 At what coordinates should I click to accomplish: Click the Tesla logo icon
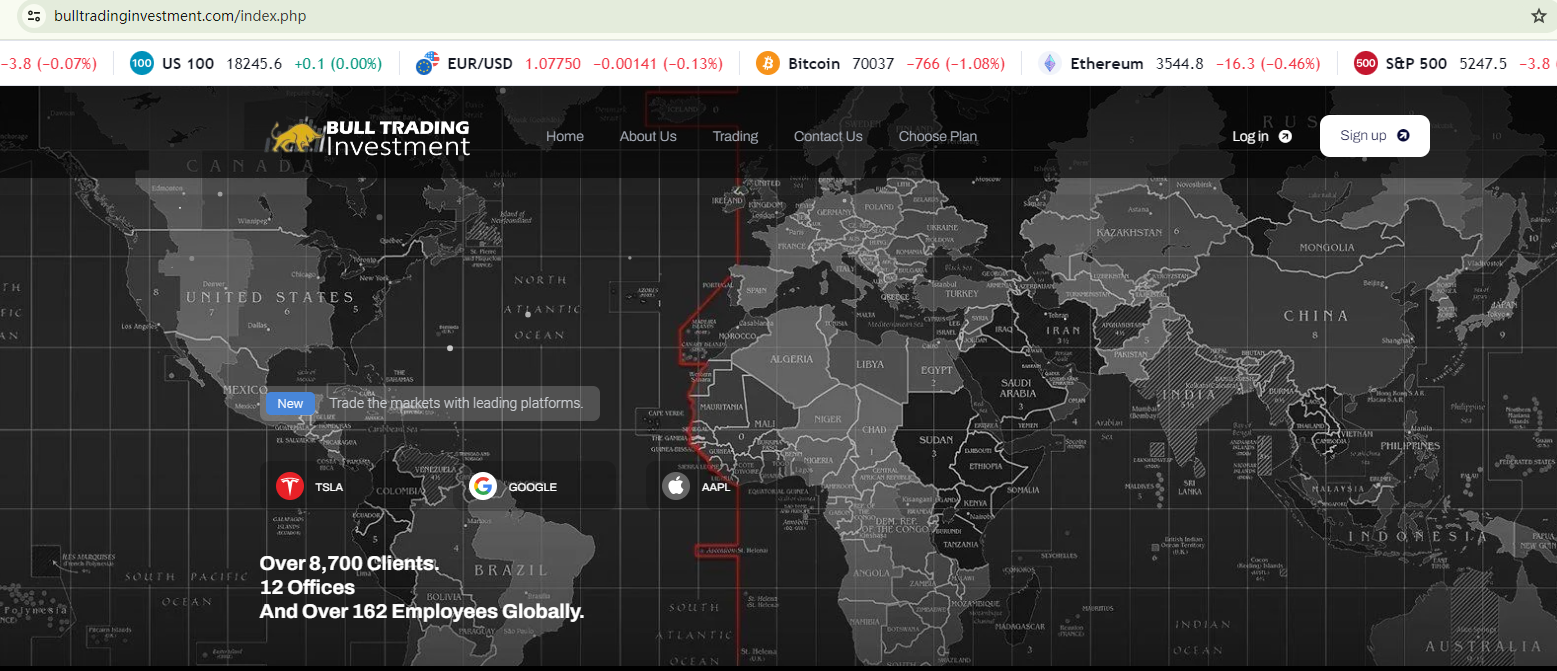click(x=290, y=487)
